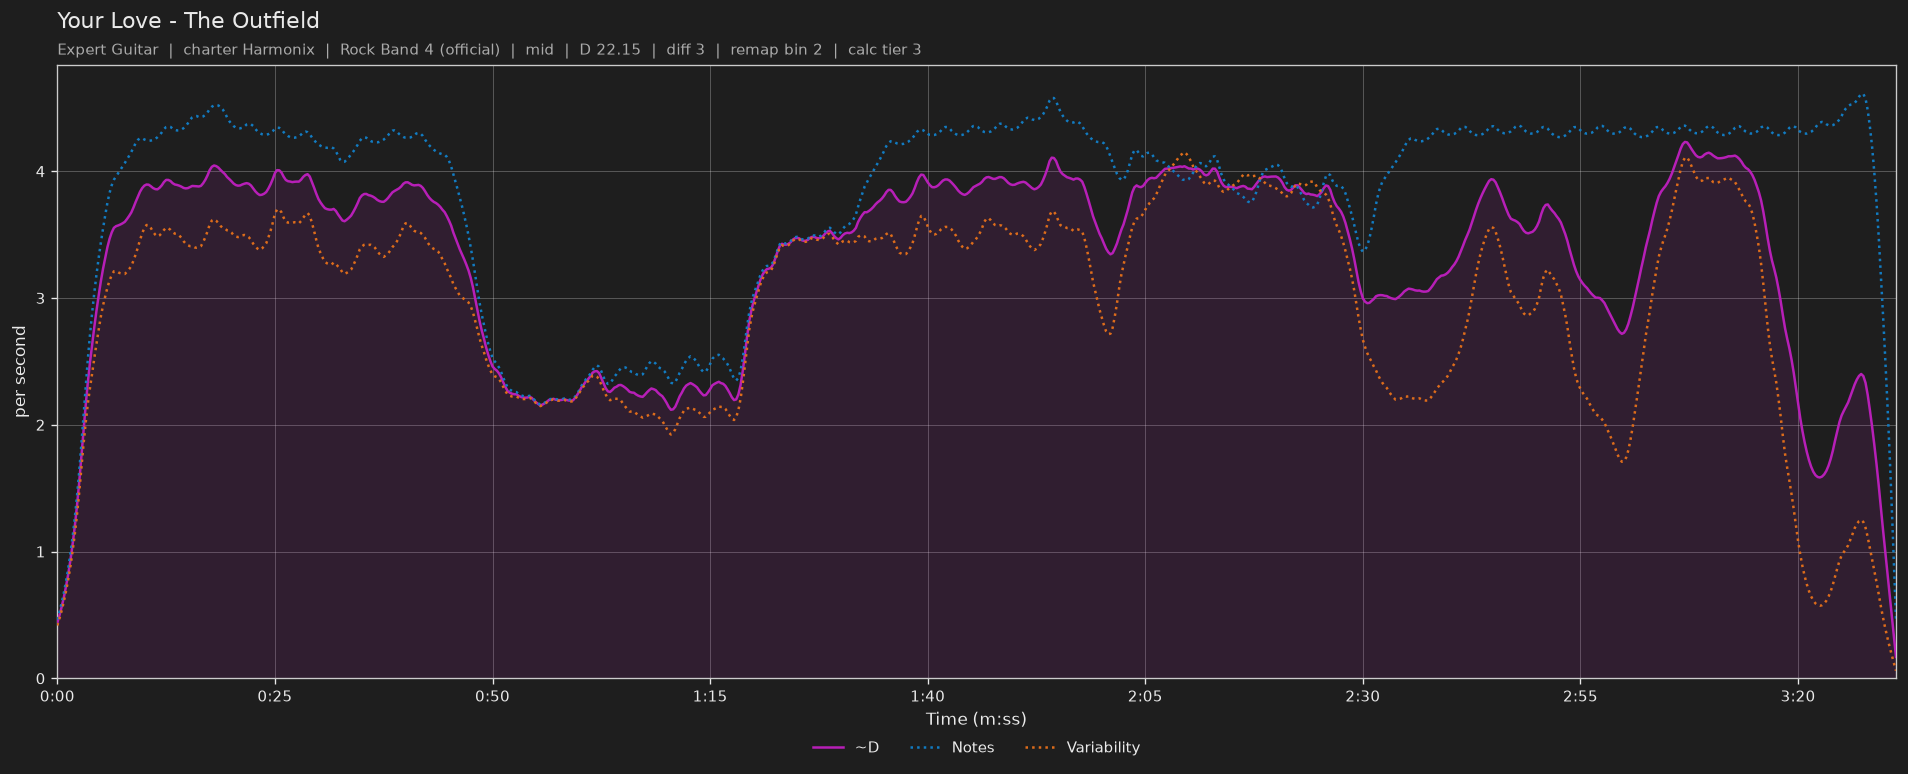Click the 'Variability' legend label
Viewport: 1908px width, 774px height.
(x=1103, y=748)
